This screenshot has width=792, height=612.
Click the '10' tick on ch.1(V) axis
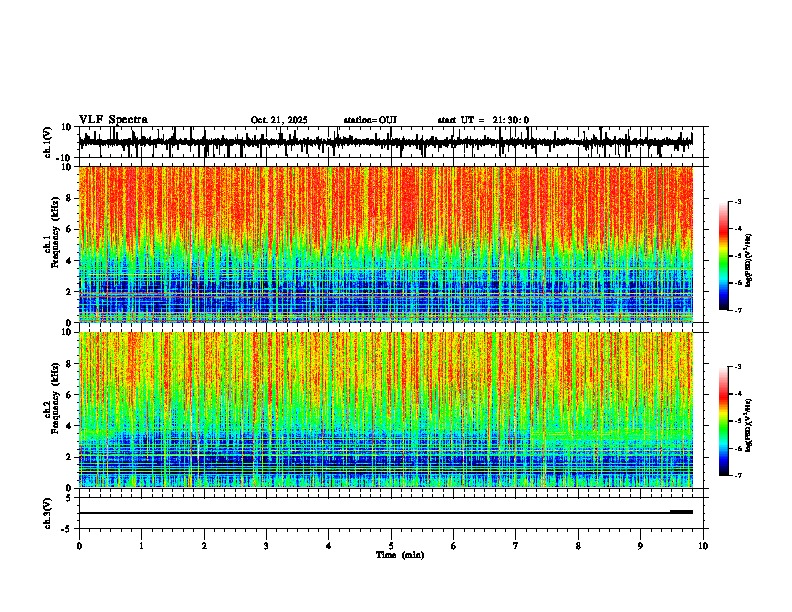click(x=68, y=127)
